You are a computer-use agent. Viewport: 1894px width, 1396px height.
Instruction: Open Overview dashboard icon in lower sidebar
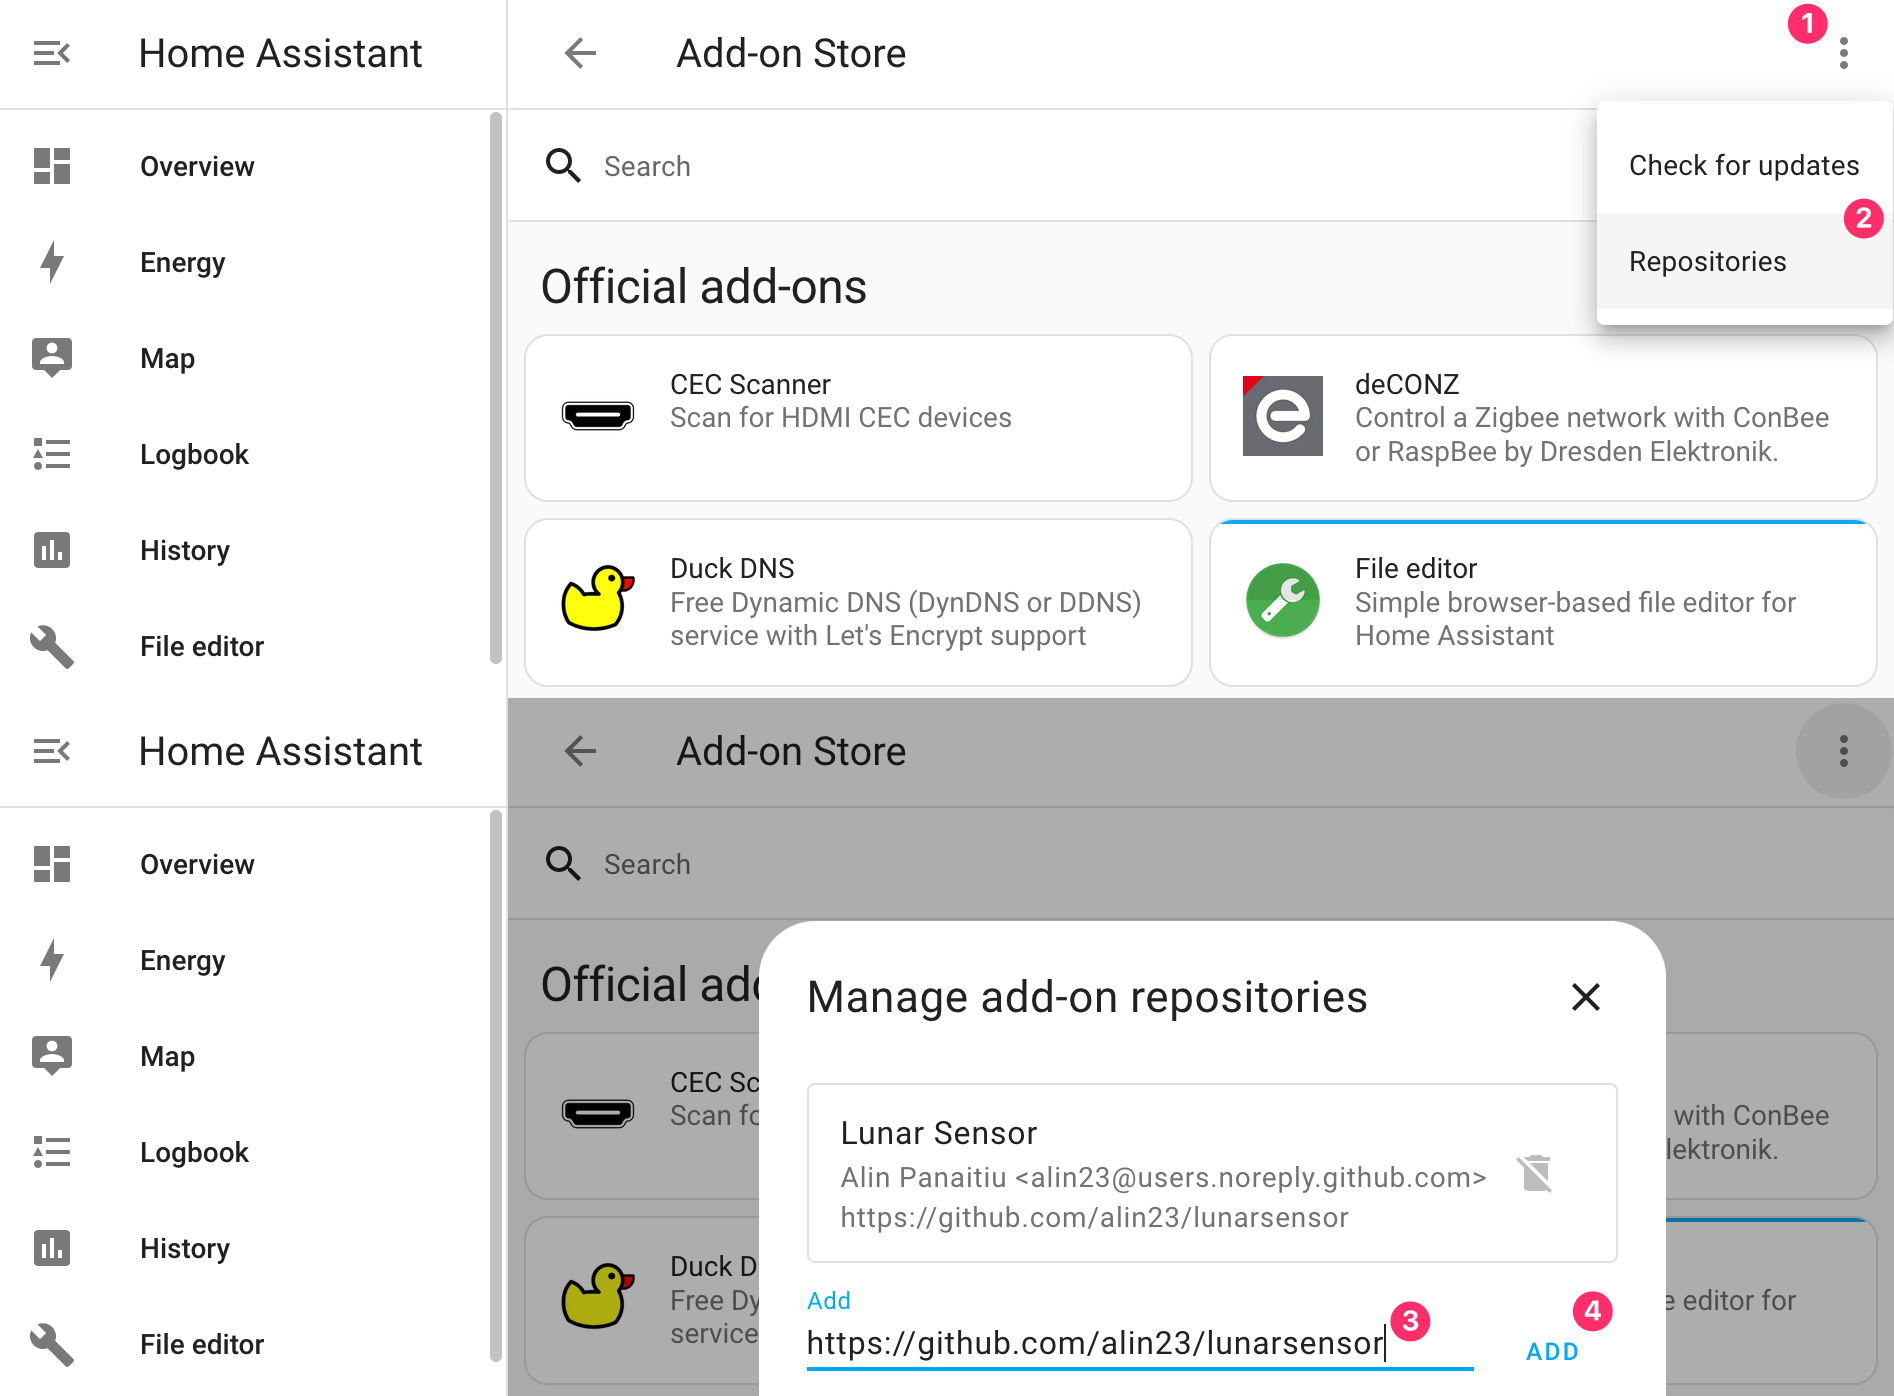[52, 864]
